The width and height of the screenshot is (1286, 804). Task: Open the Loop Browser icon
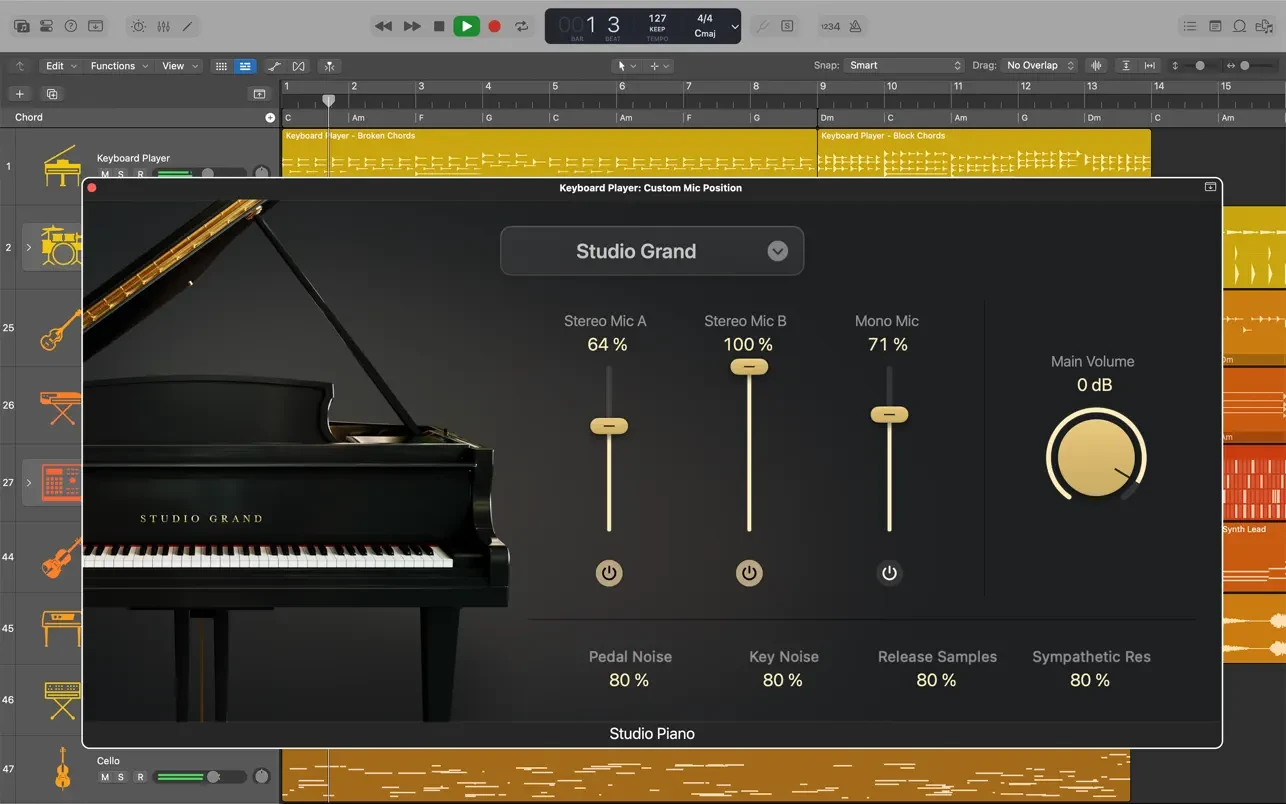1239,26
